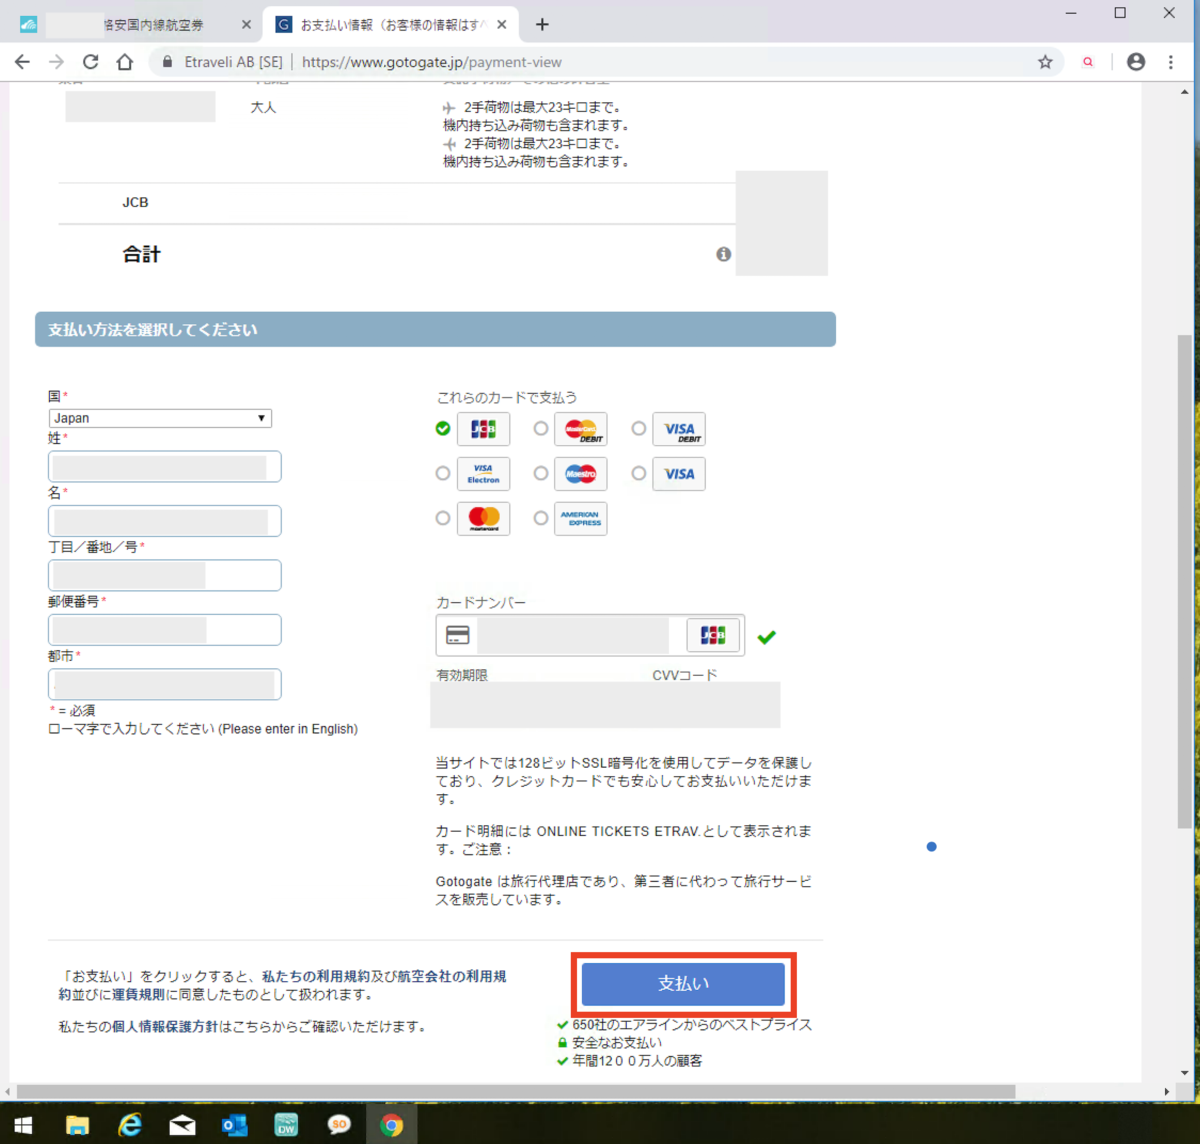Click the info icon next to 合計
This screenshot has height=1144, width=1200.
click(723, 255)
